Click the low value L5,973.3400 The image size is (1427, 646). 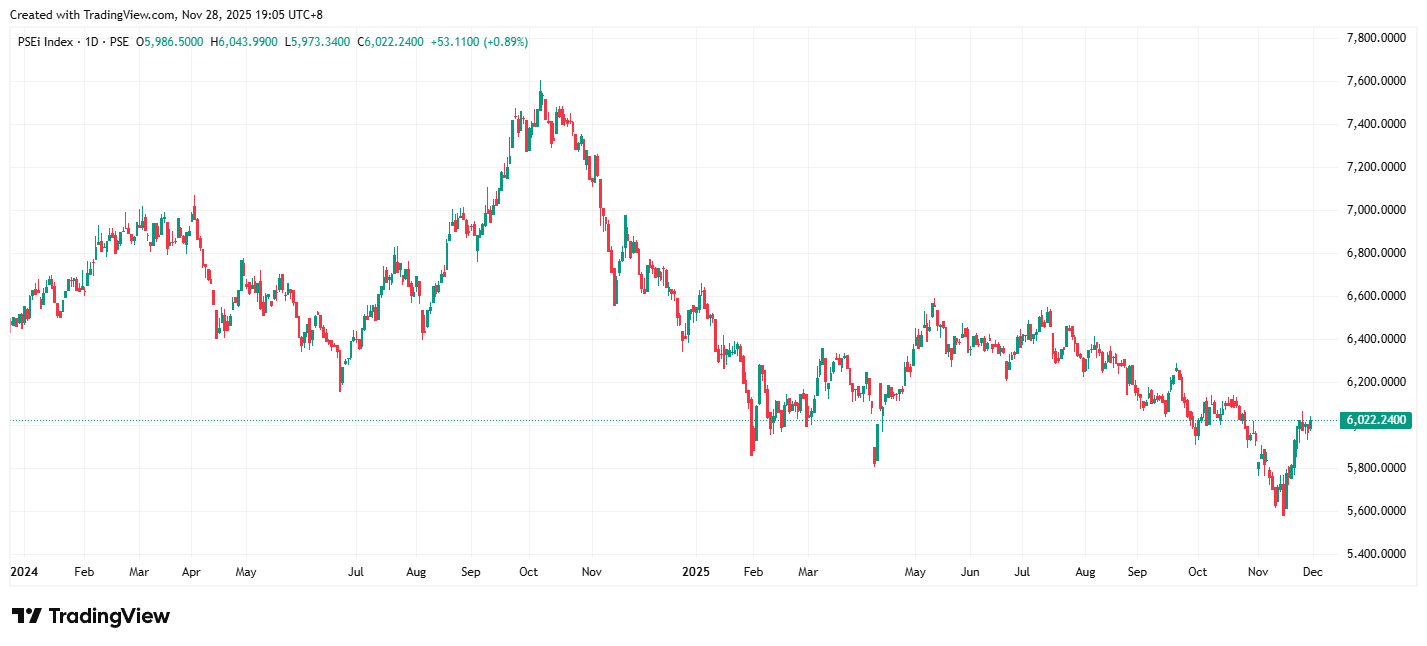(317, 42)
